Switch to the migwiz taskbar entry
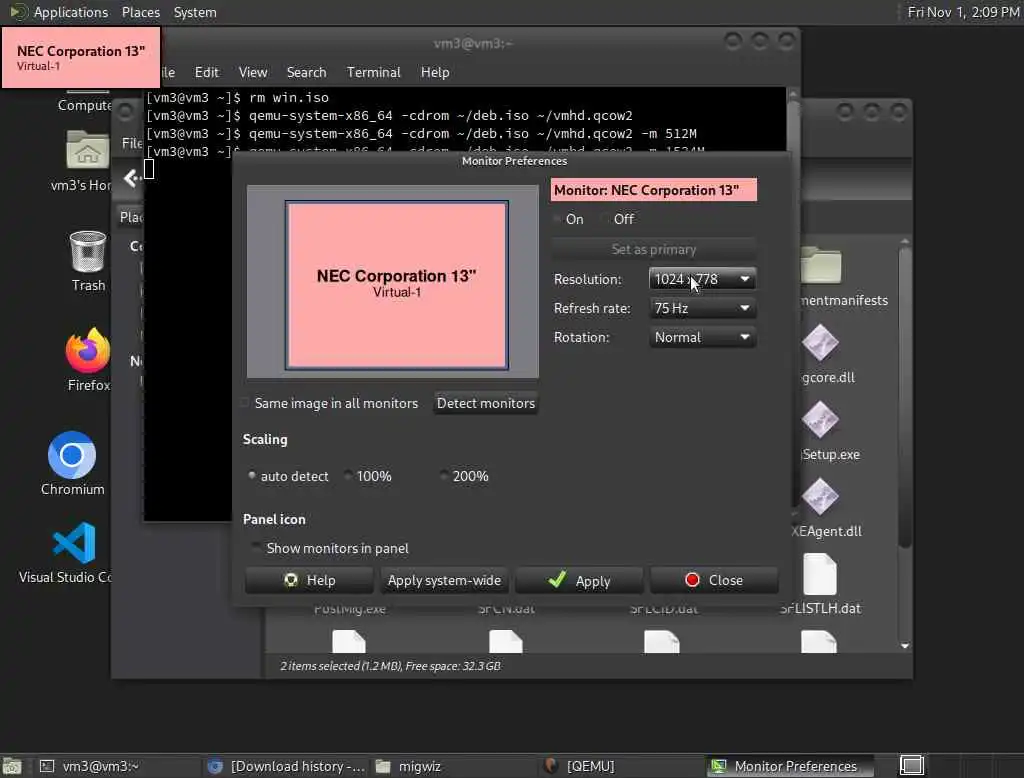Screen dimensions: 1024x778 454,766
